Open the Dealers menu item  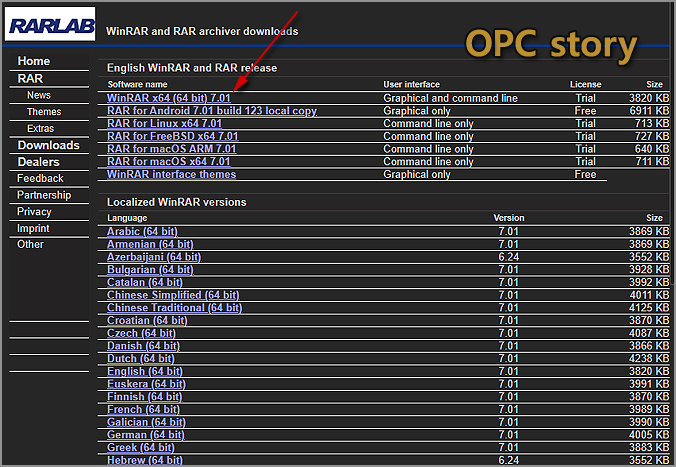point(38,162)
